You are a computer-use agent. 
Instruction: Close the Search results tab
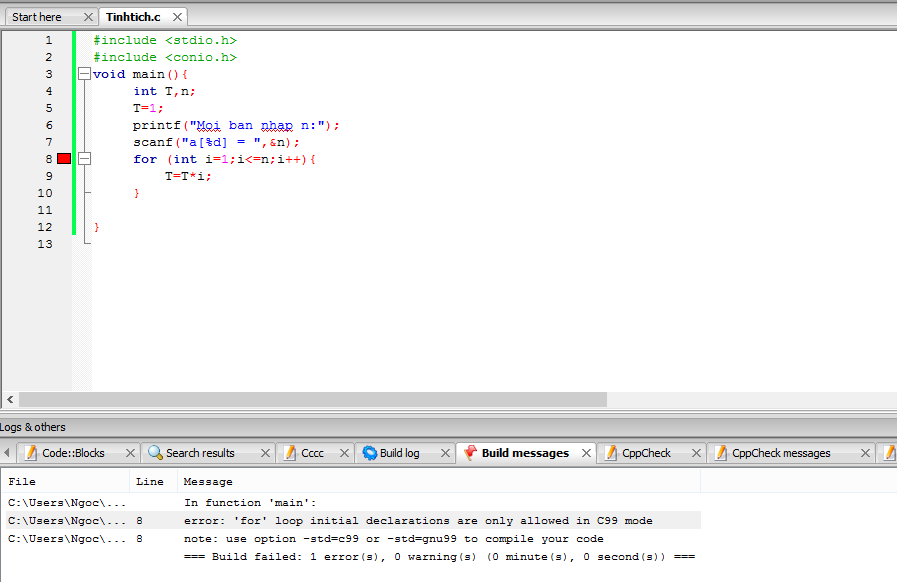(x=266, y=453)
